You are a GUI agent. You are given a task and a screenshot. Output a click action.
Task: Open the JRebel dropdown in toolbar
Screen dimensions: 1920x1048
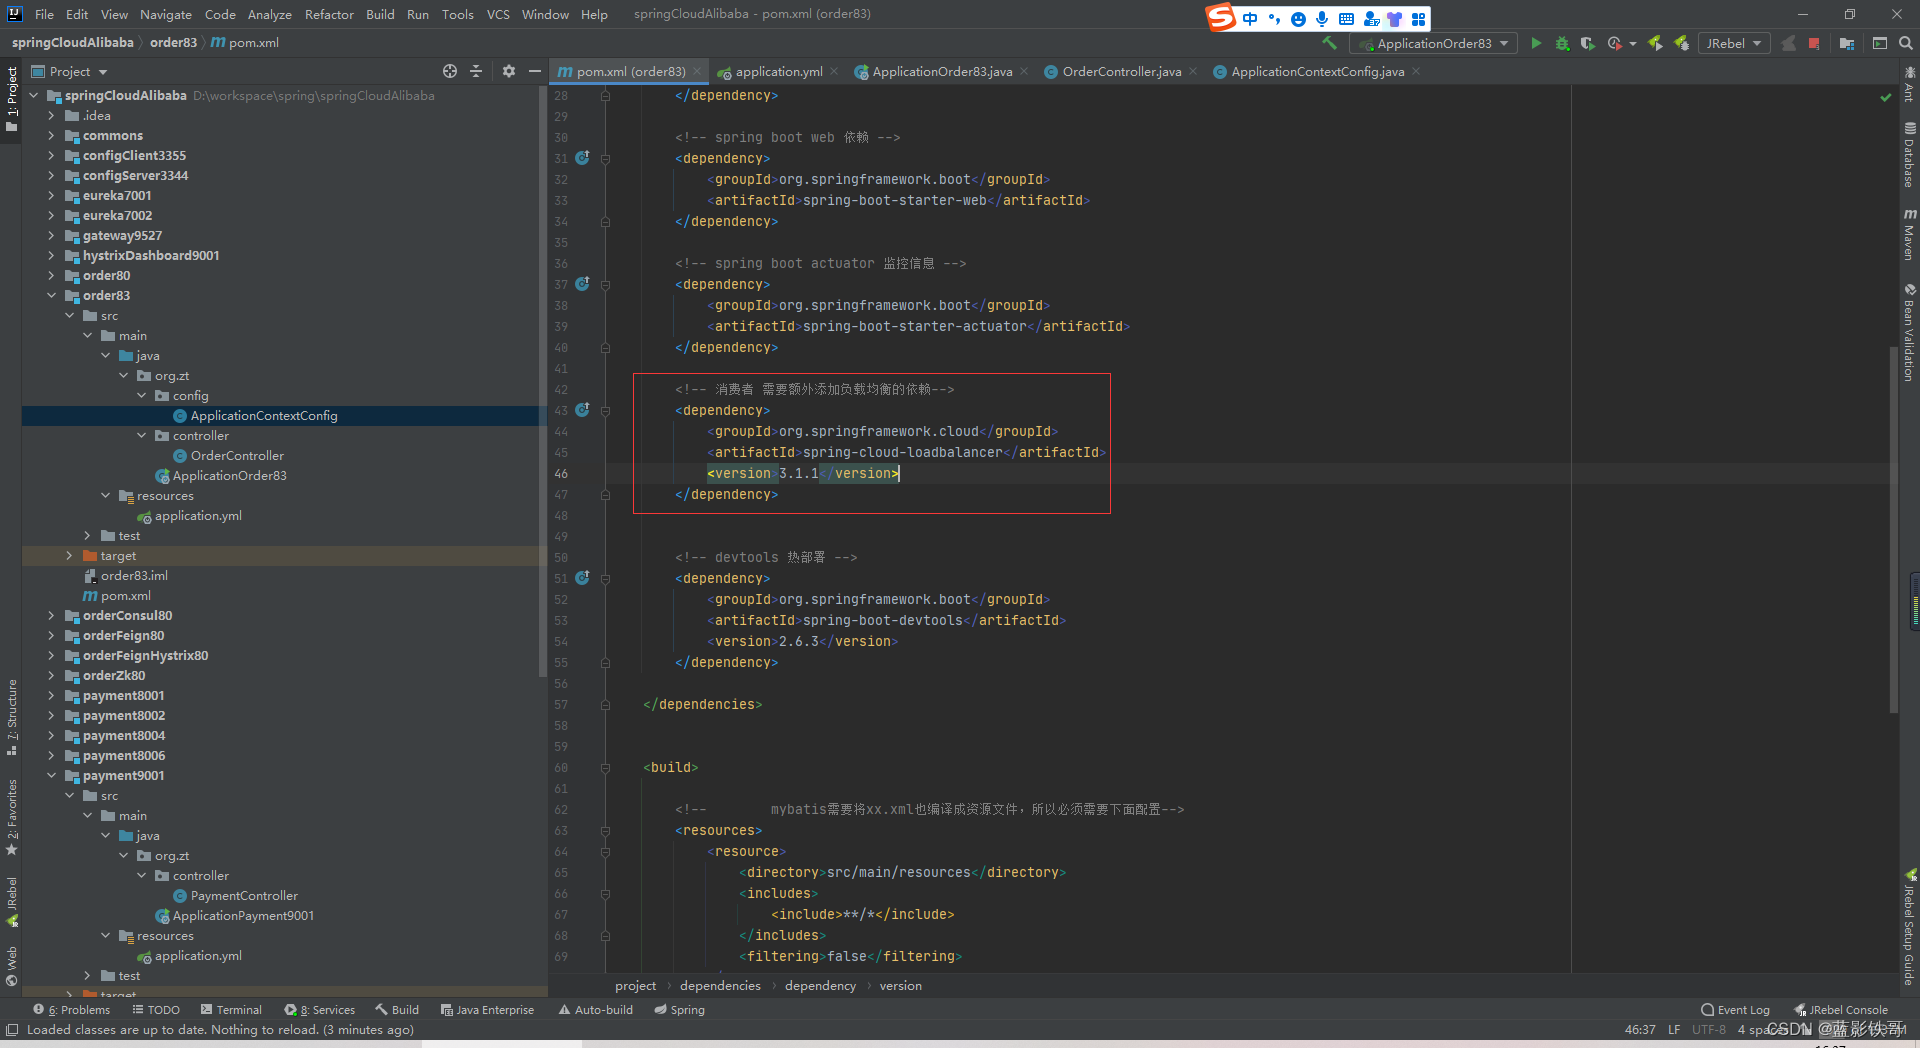pos(1734,43)
